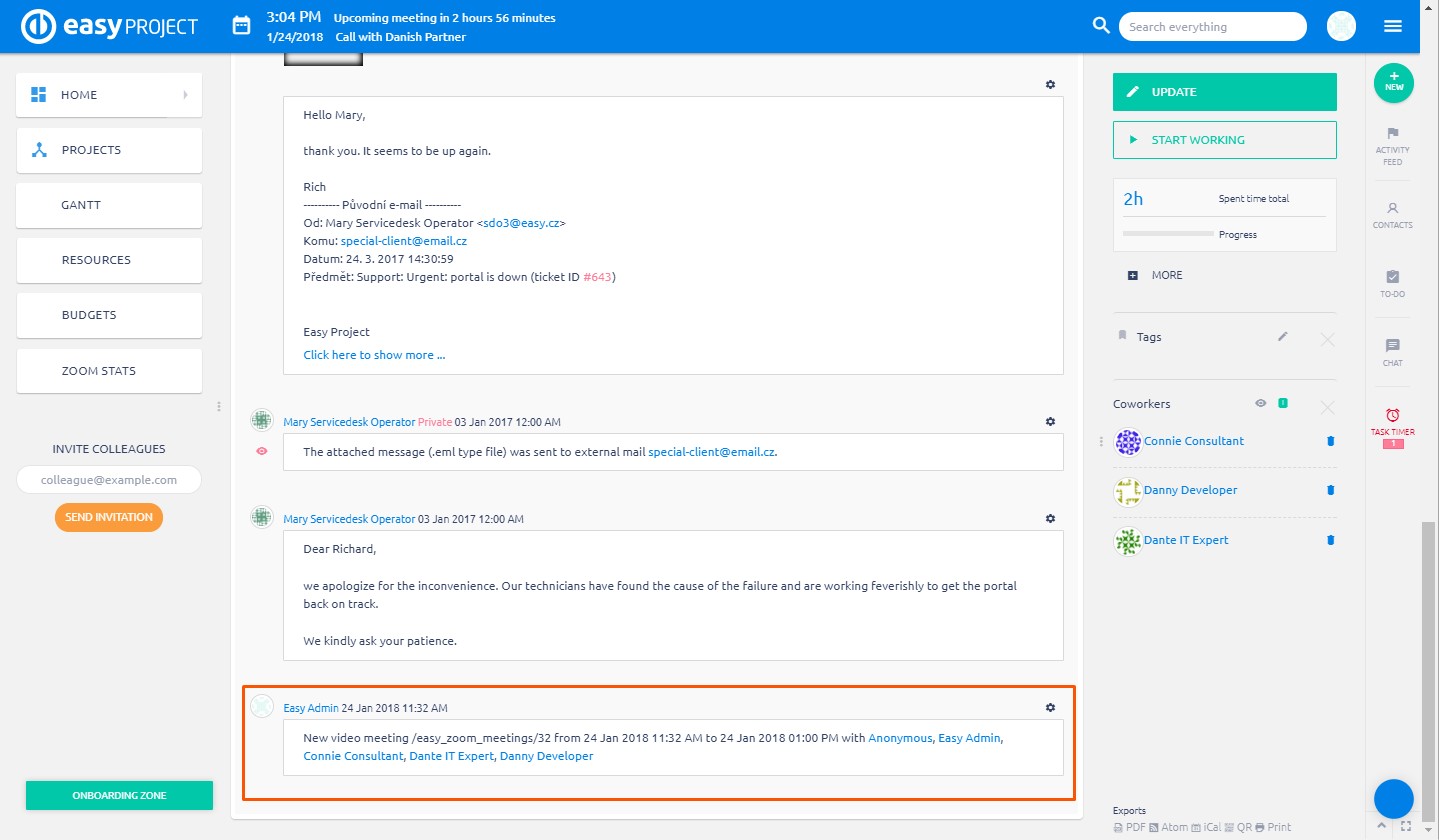1439x840 pixels.
Task: Click the calendar icon in header
Action: pyautogui.click(x=241, y=26)
